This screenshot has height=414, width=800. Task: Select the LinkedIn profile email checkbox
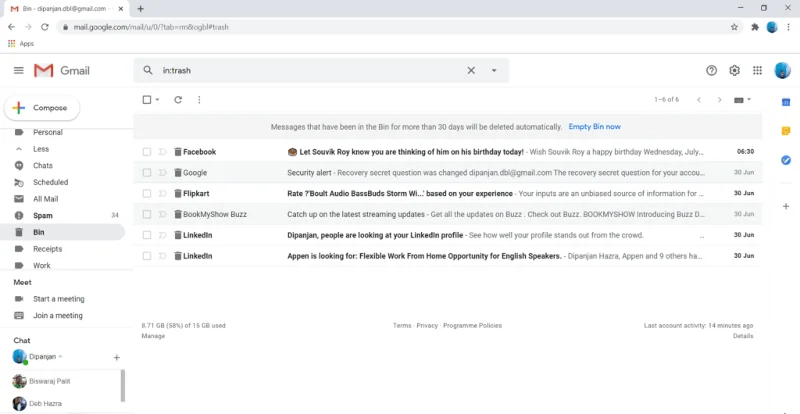point(147,235)
